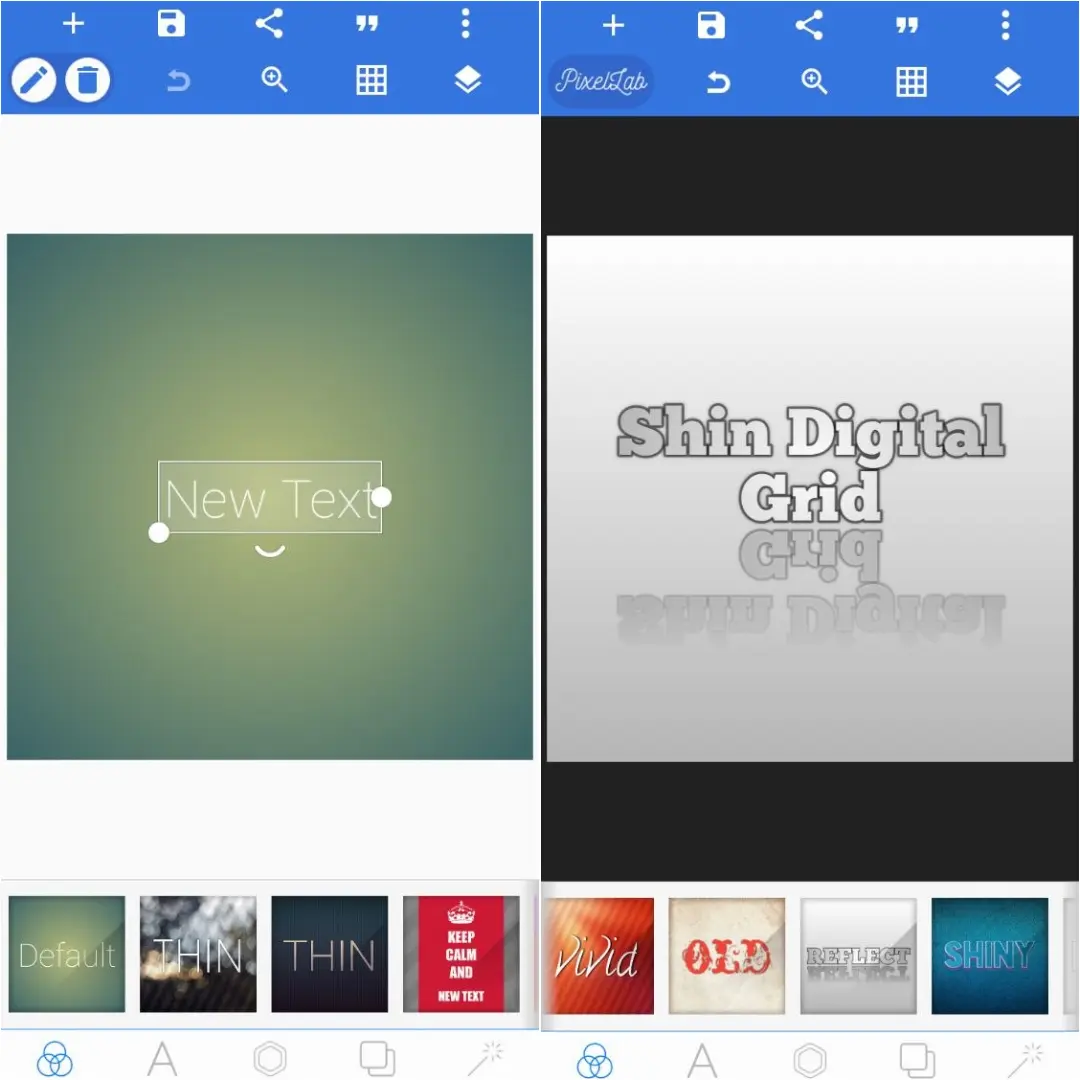Image resolution: width=1080 pixels, height=1080 pixels.
Task: Open the three-dot menu in right screen
Action: tap(1005, 25)
